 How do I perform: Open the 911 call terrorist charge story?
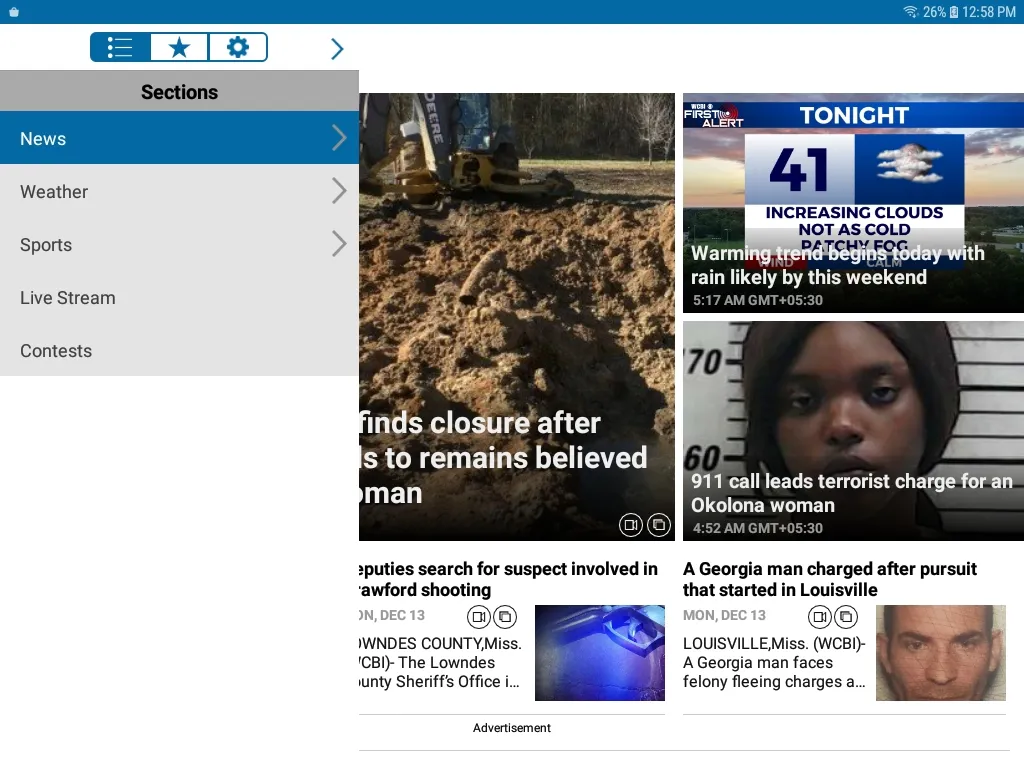coord(853,431)
